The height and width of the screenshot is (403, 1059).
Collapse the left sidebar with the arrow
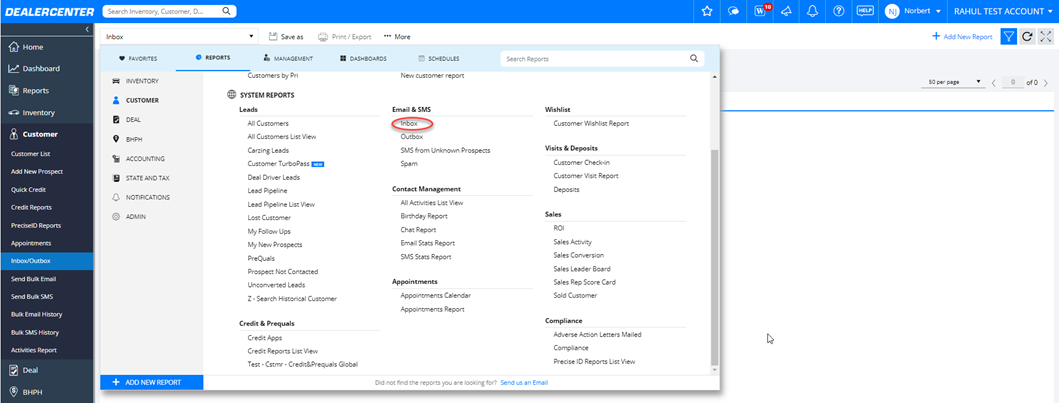[87, 29]
